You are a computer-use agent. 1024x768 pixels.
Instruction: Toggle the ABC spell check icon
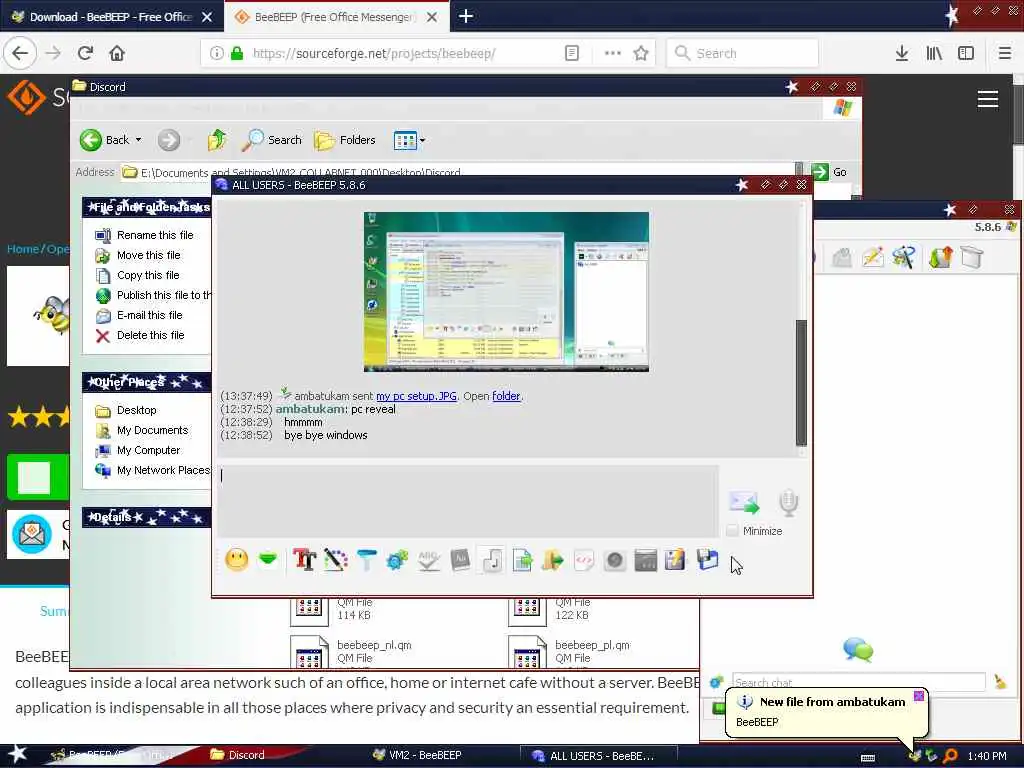click(x=428, y=560)
